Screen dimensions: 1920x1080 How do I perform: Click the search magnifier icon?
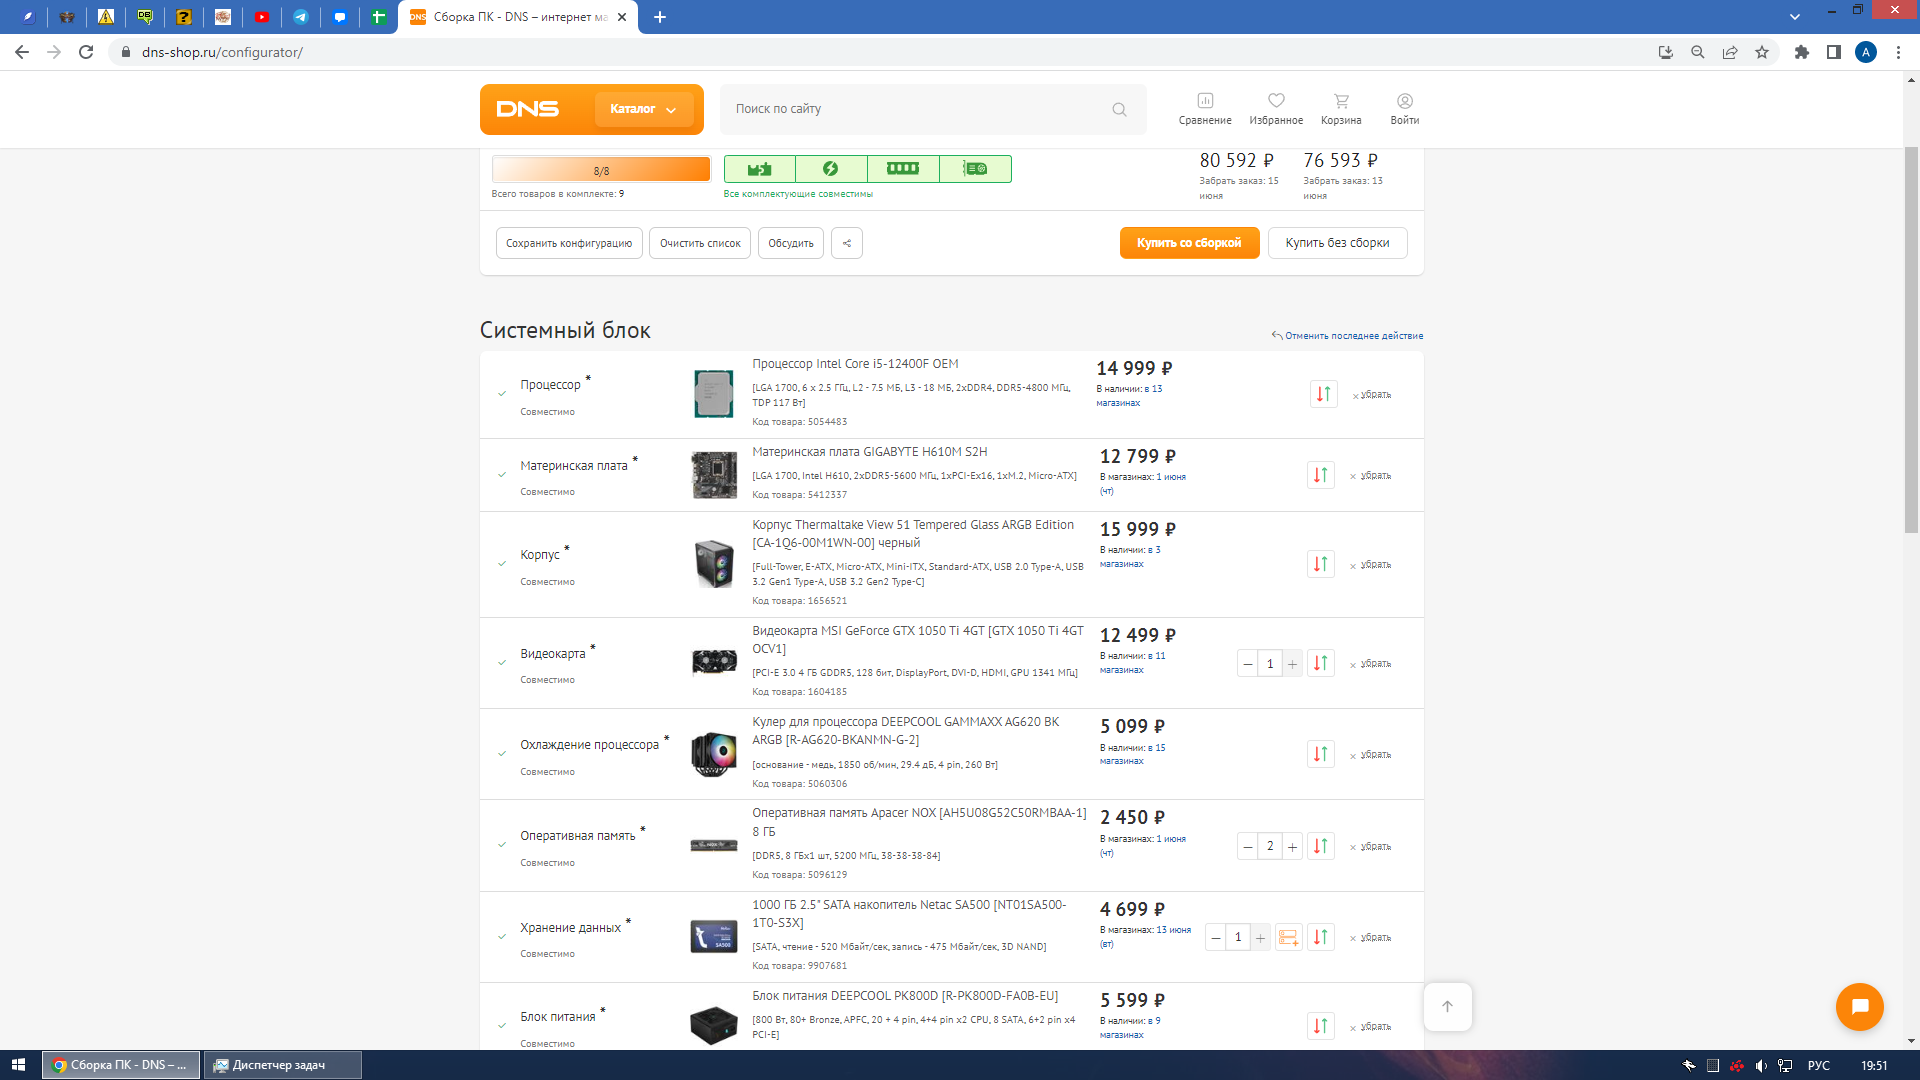point(1120,109)
